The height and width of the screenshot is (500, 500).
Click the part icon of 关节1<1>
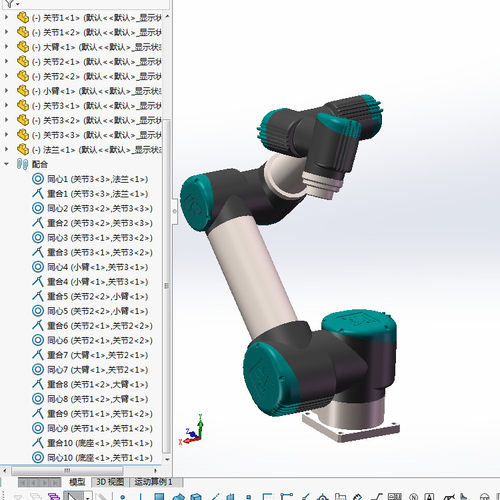(x=23, y=18)
